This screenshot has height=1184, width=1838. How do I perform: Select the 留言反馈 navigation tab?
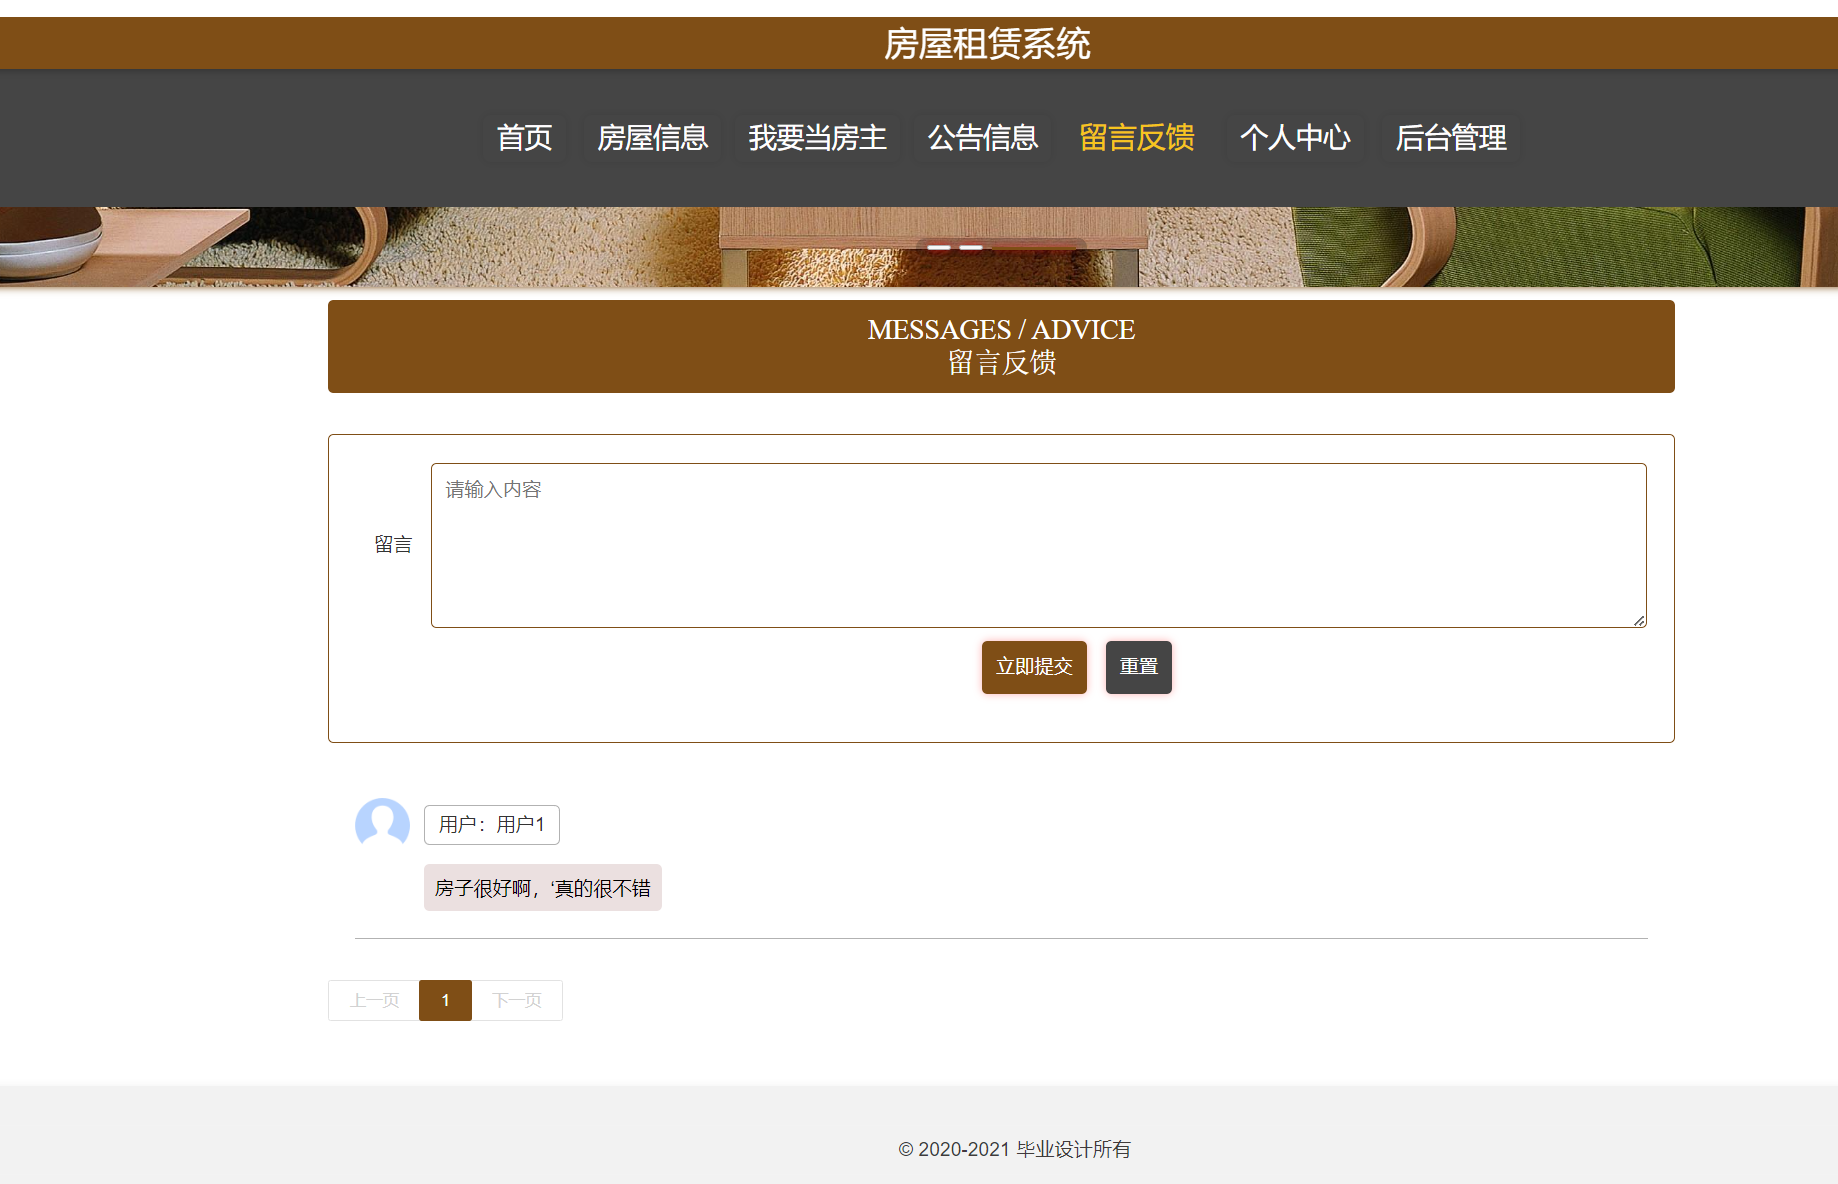(x=1137, y=138)
